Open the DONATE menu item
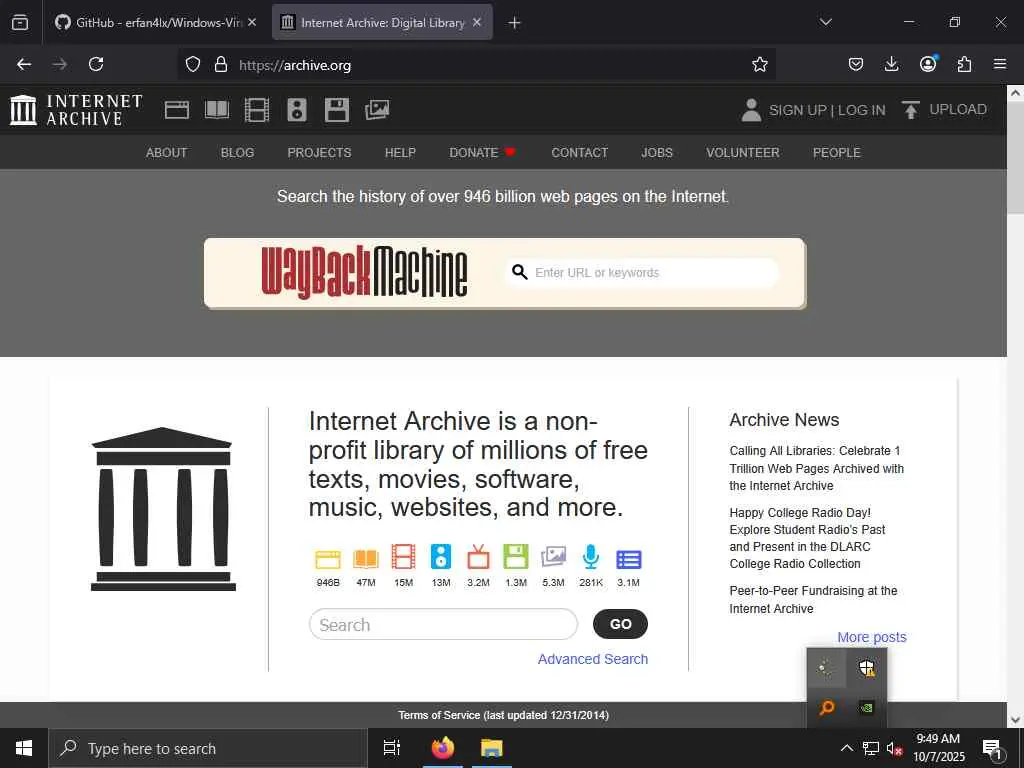Viewport: 1024px width, 768px height. coord(482,152)
